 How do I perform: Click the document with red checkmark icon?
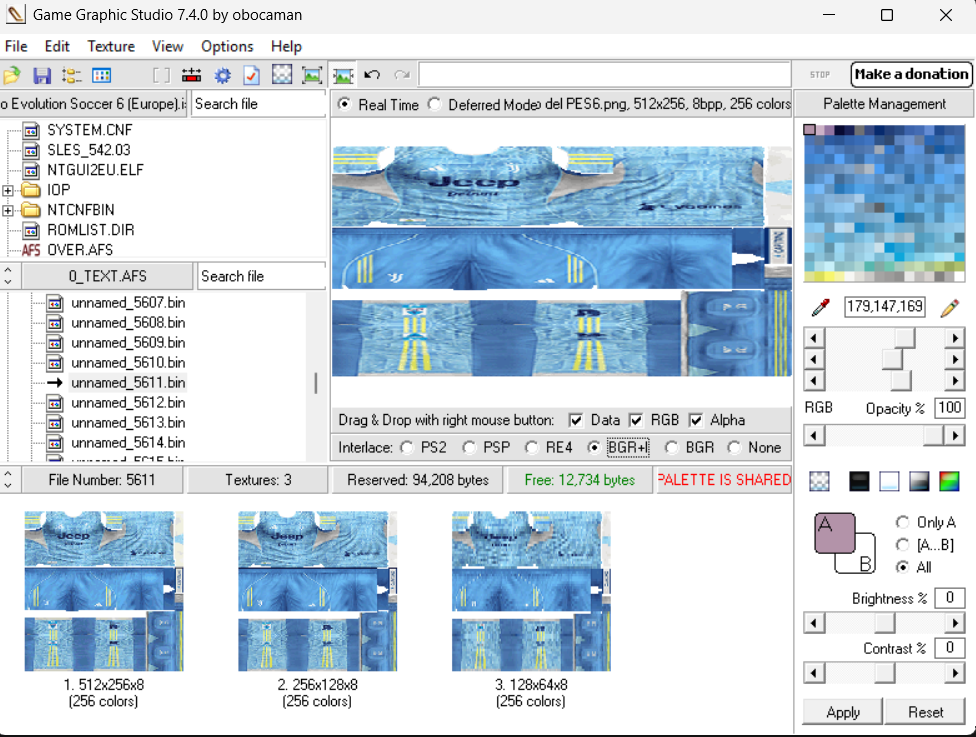pyautogui.click(x=251, y=76)
